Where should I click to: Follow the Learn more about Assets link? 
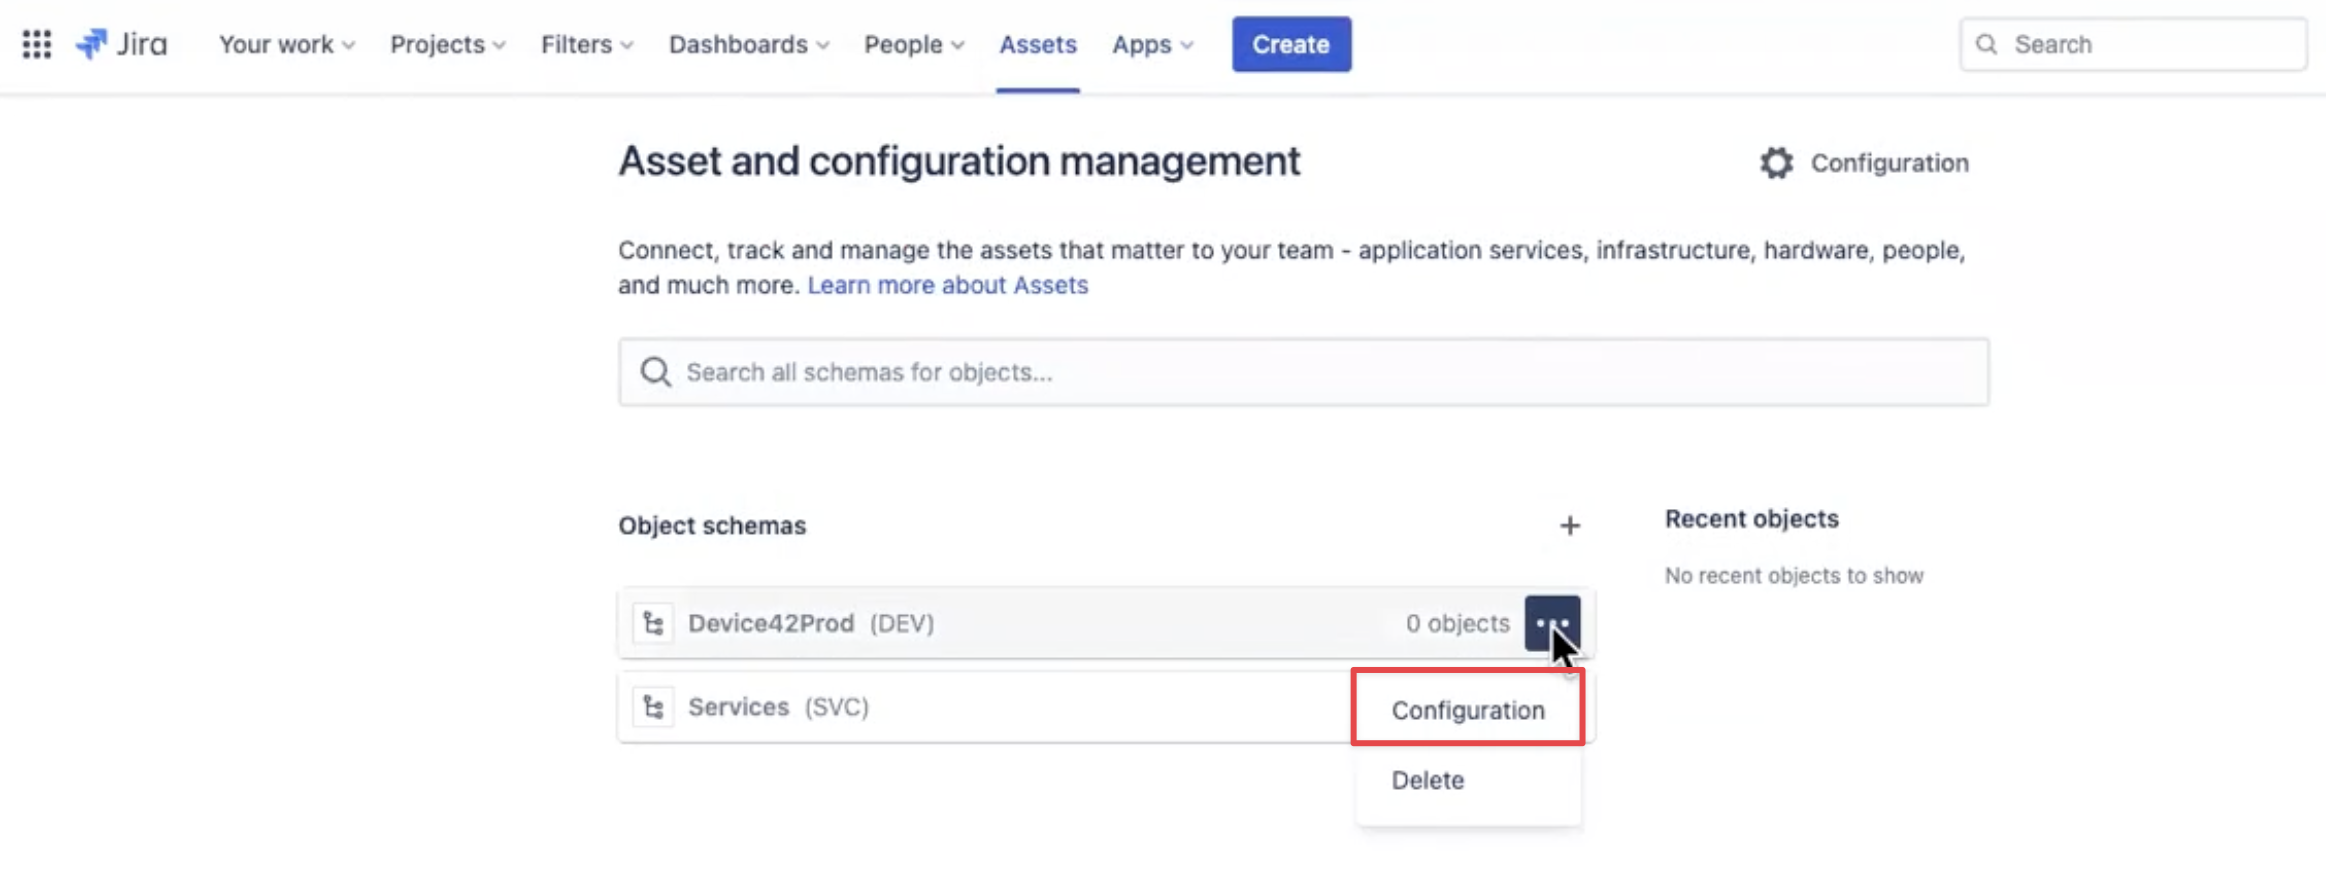tap(947, 285)
